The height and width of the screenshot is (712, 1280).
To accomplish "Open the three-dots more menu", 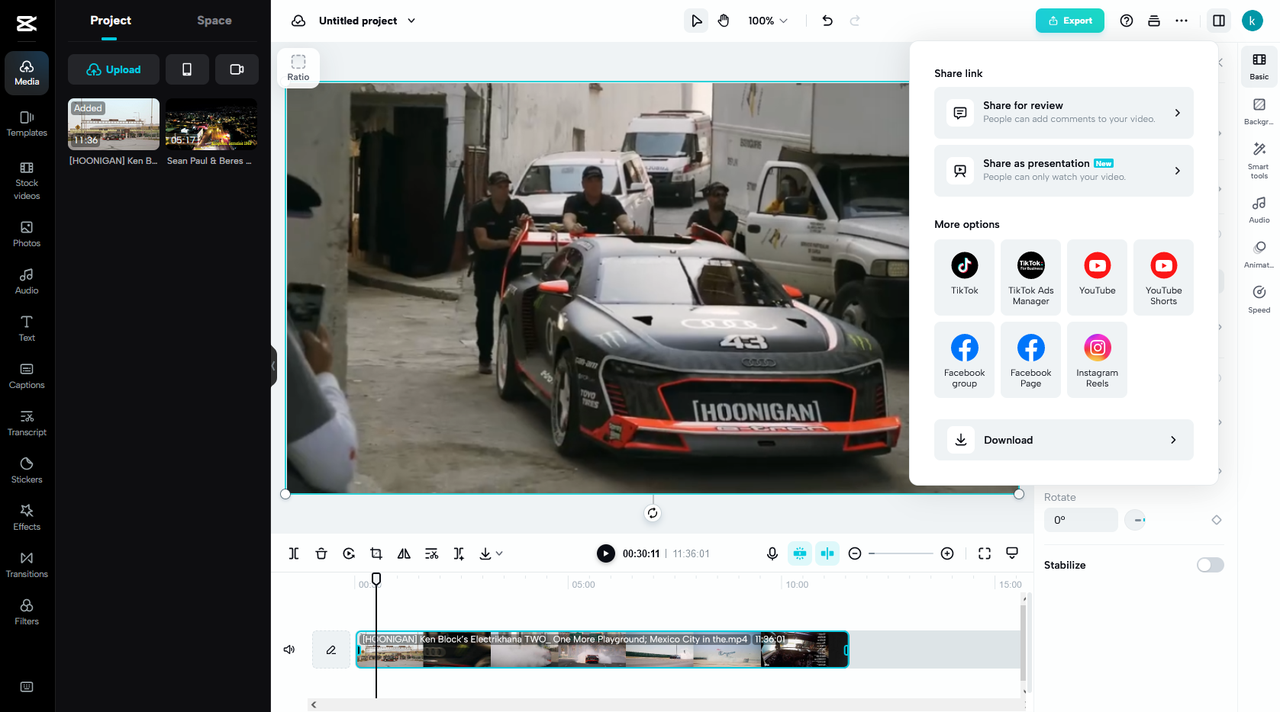I will [x=1182, y=20].
